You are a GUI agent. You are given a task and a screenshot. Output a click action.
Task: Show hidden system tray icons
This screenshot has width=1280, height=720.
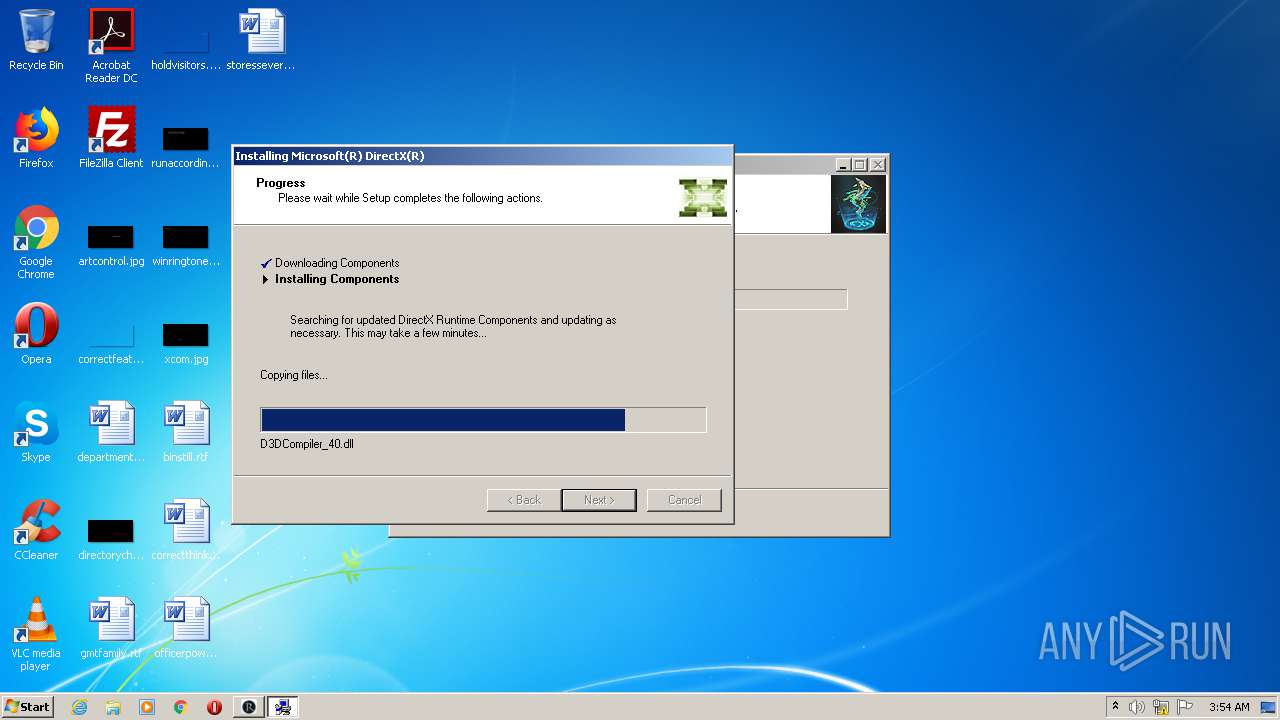[x=1115, y=707]
